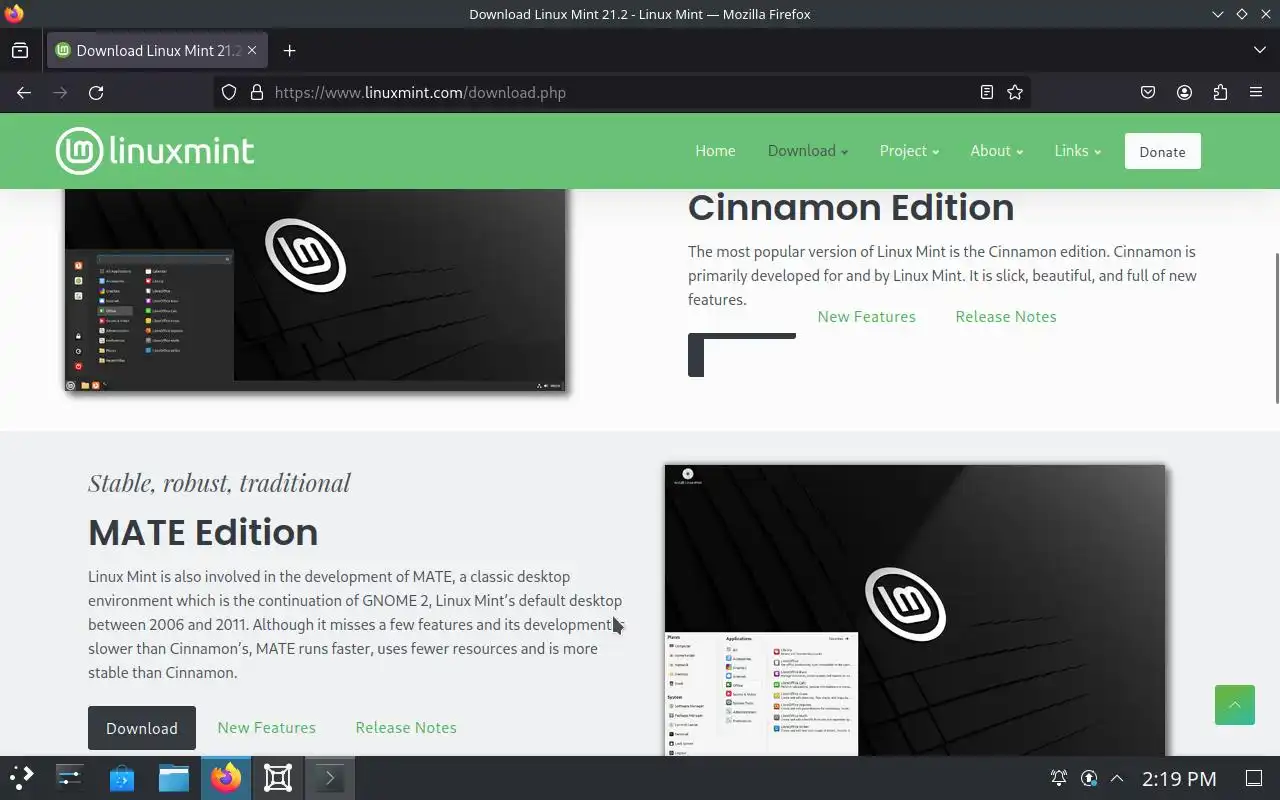
Task: Click the page vertical scrollbar
Action: tap(1276, 328)
